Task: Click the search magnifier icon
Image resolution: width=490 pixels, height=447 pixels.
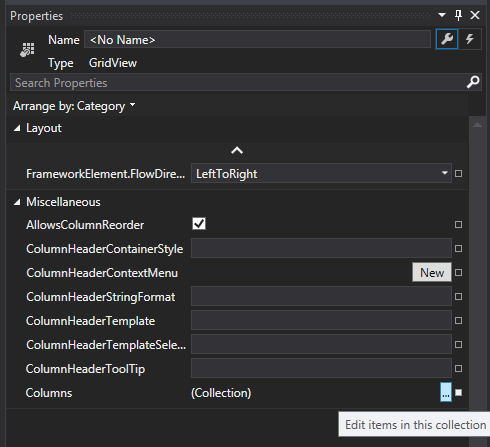Action: tap(473, 82)
